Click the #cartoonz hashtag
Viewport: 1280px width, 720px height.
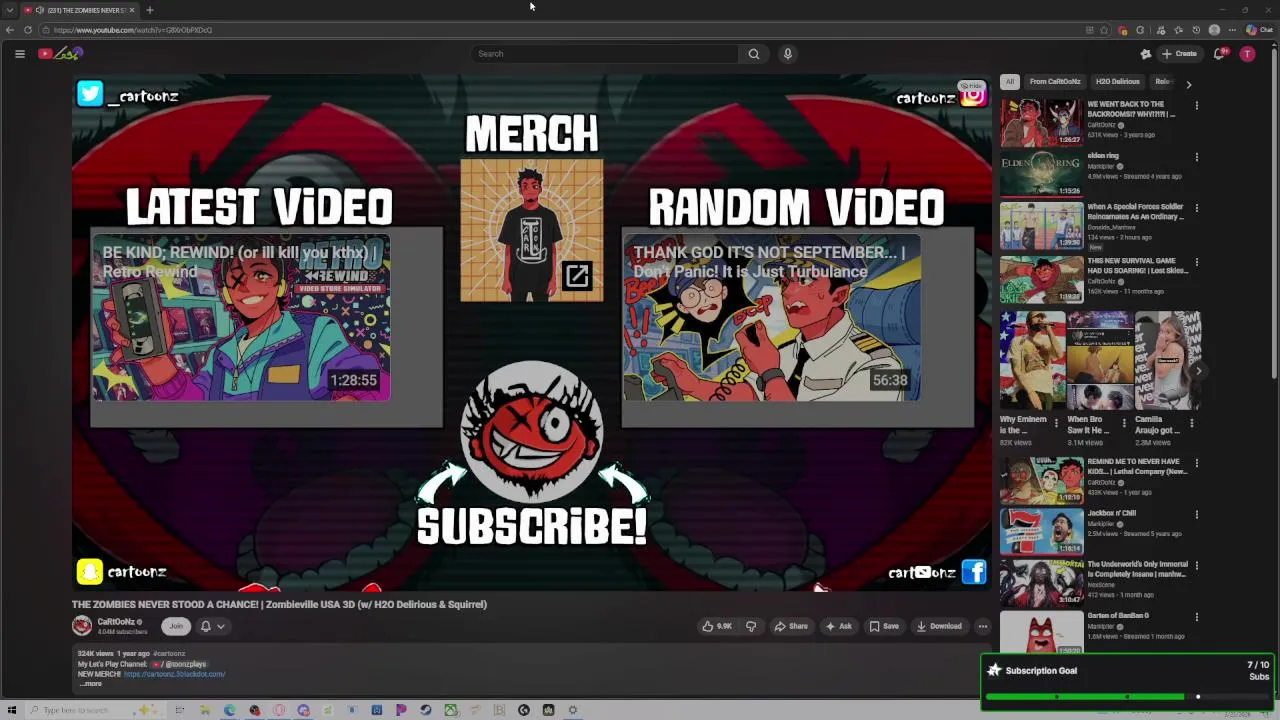(170, 654)
